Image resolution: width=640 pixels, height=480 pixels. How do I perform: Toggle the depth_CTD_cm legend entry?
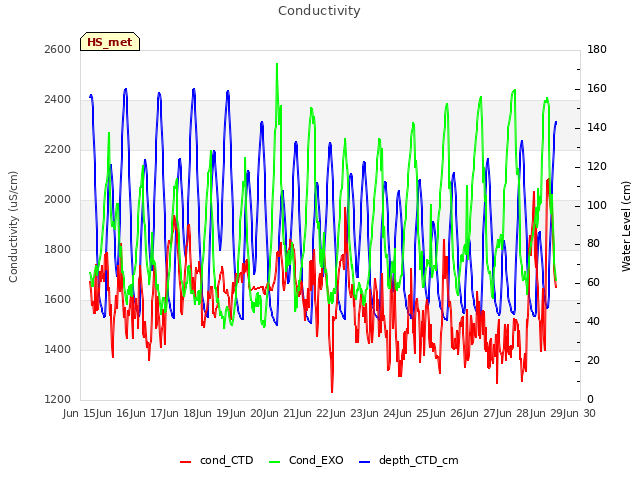(x=409, y=460)
